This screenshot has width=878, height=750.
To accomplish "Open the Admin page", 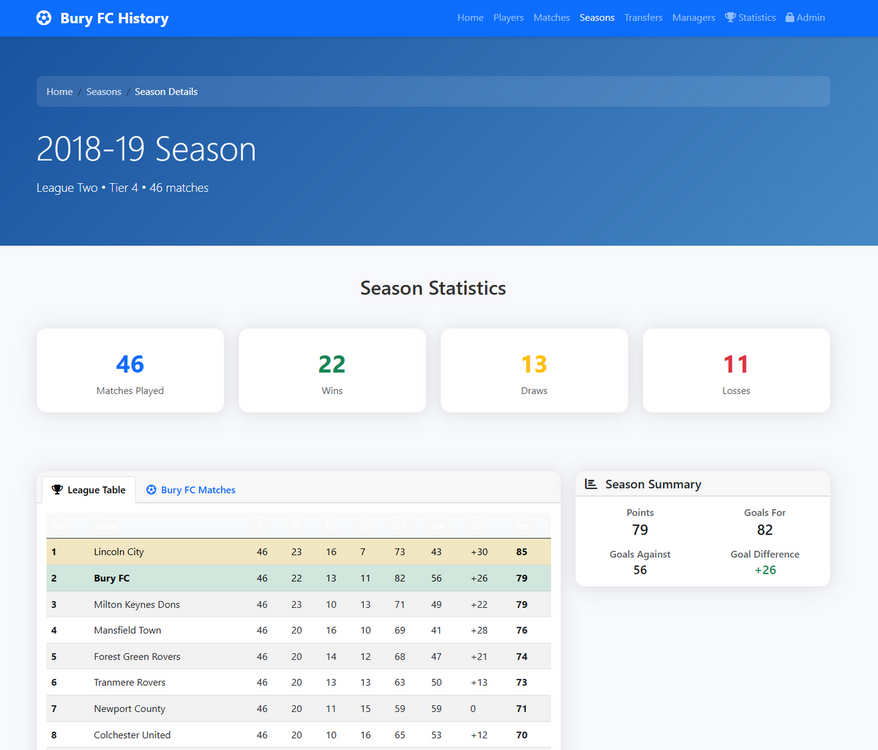I will point(805,17).
